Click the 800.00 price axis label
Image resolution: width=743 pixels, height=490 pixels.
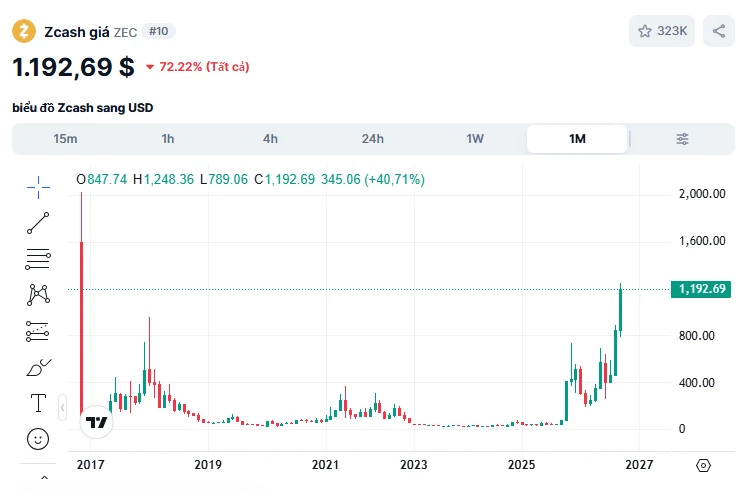pos(696,336)
